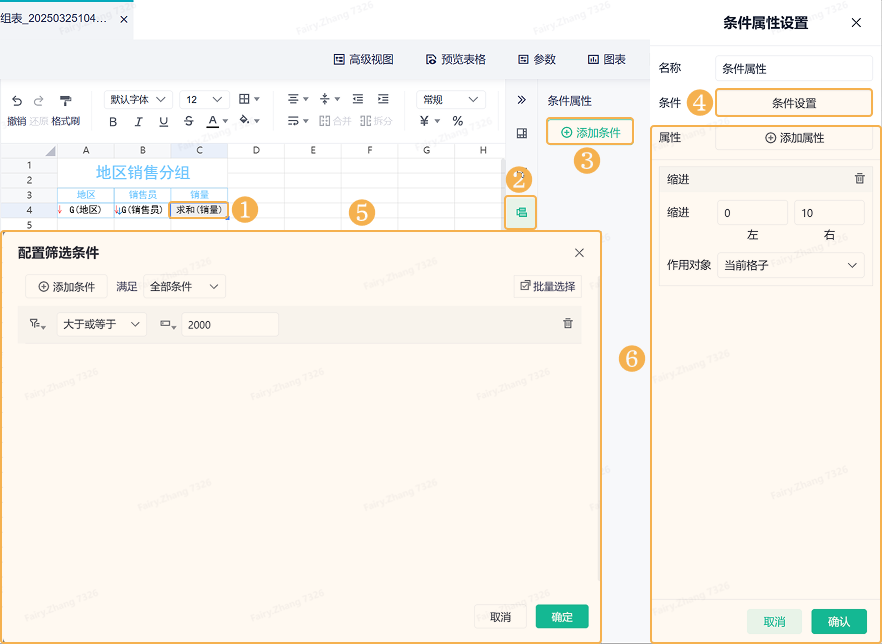Delete the filter condition row with trash icon
Viewport: 882px width, 644px height.
pyautogui.click(x=568, y=323)
